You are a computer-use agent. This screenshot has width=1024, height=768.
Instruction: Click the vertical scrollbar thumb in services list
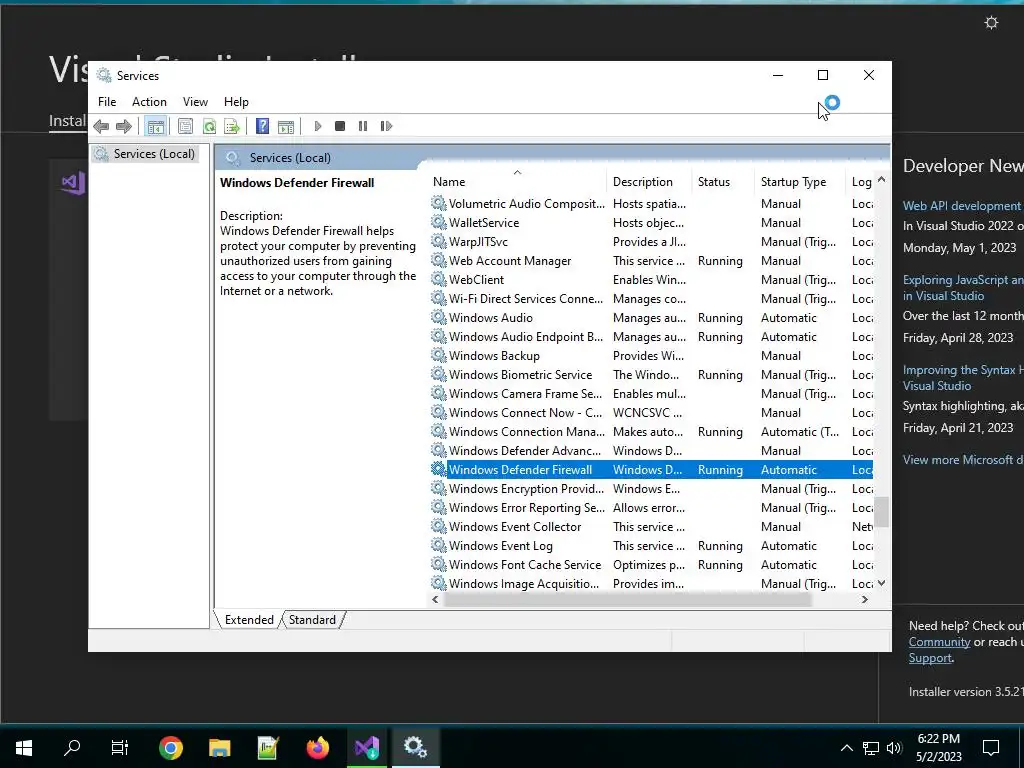point(882,512)
